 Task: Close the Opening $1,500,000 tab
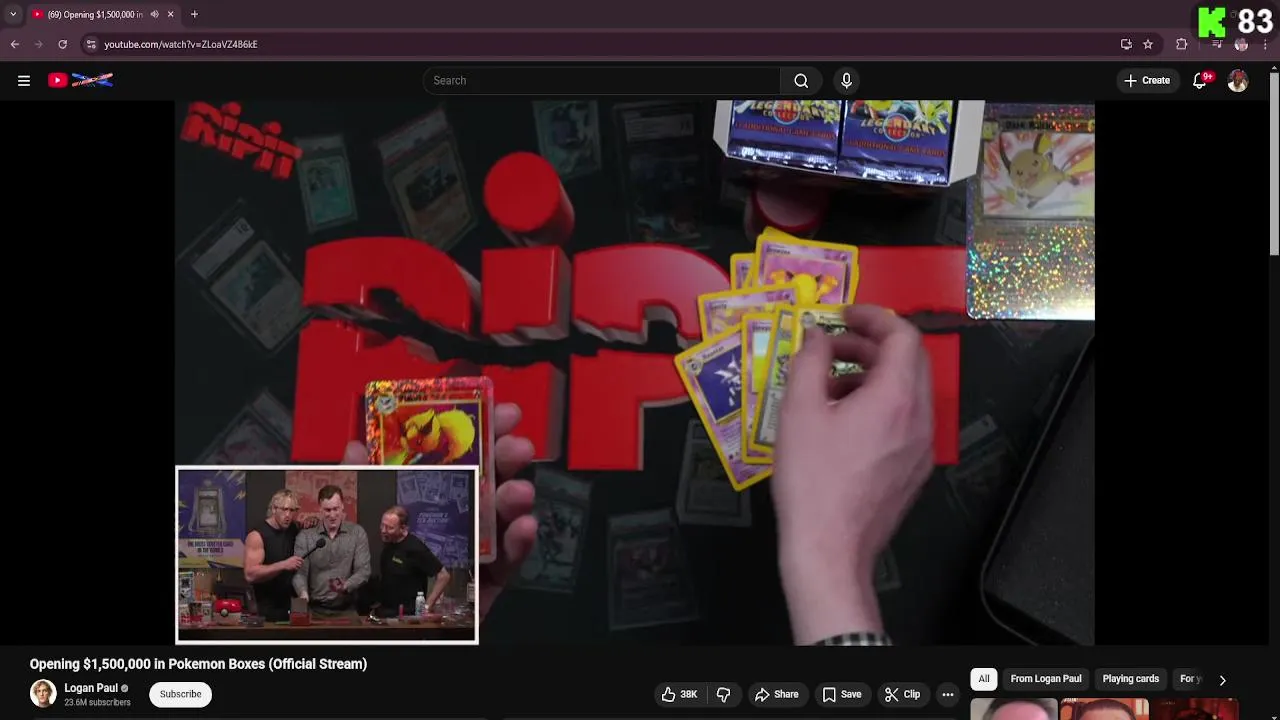pyautogui.click(x=170, y=14)
